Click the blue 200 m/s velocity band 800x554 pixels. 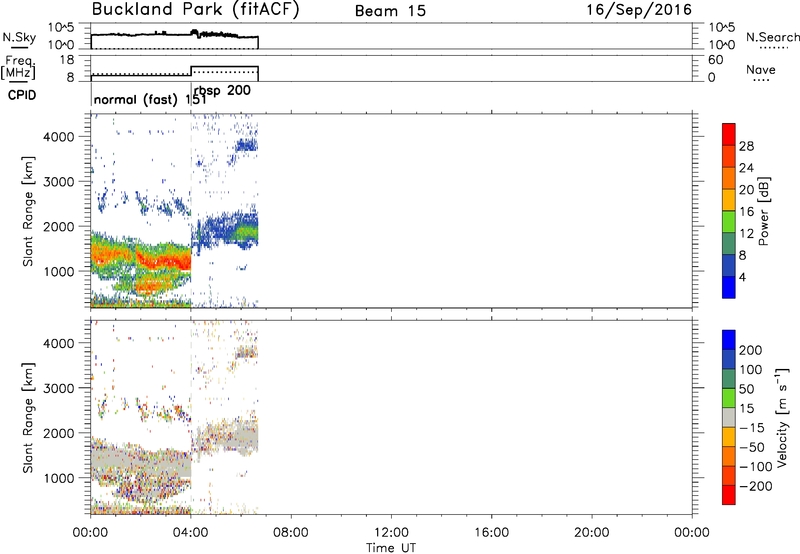pos(729,340)
